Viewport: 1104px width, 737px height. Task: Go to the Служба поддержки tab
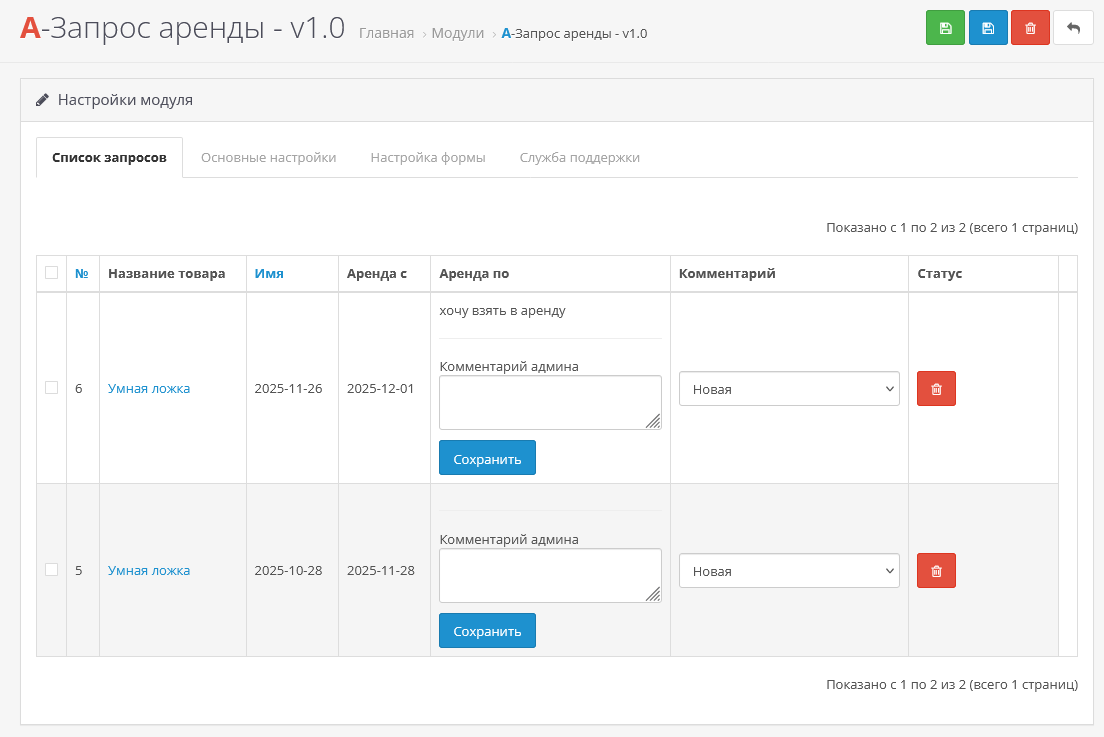579,158
